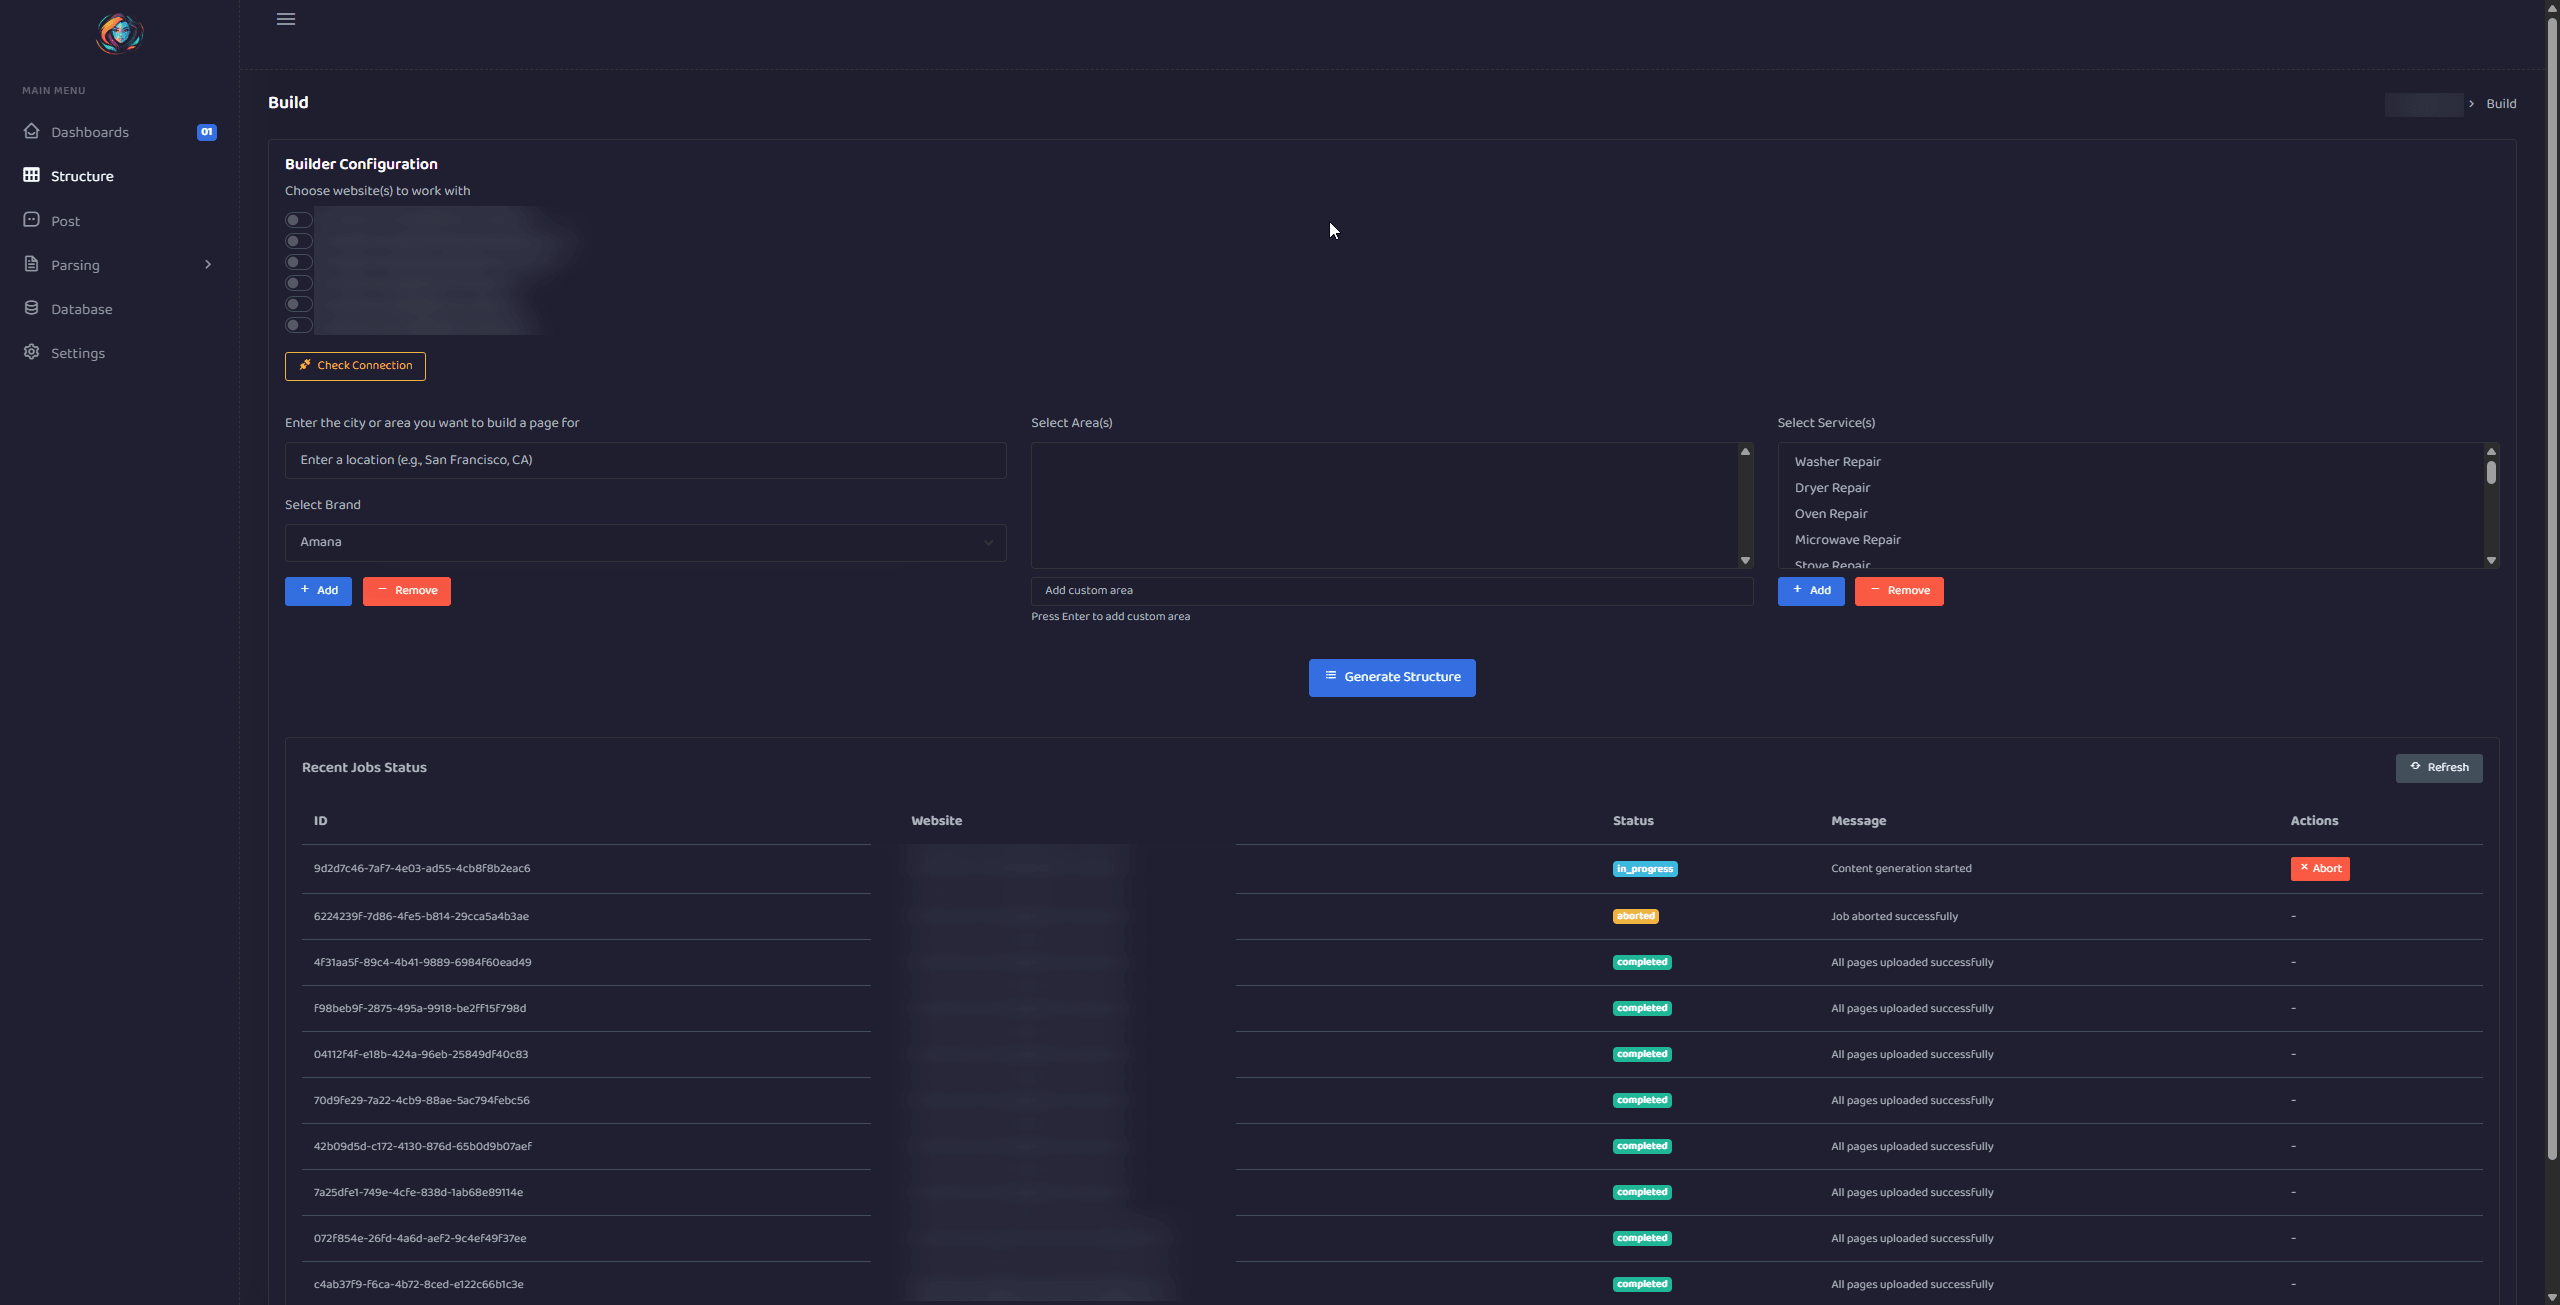Screen dimensions: 2560x1305
Task: Click the 01 badge next to Dashboards
Action: pos(207,132)
